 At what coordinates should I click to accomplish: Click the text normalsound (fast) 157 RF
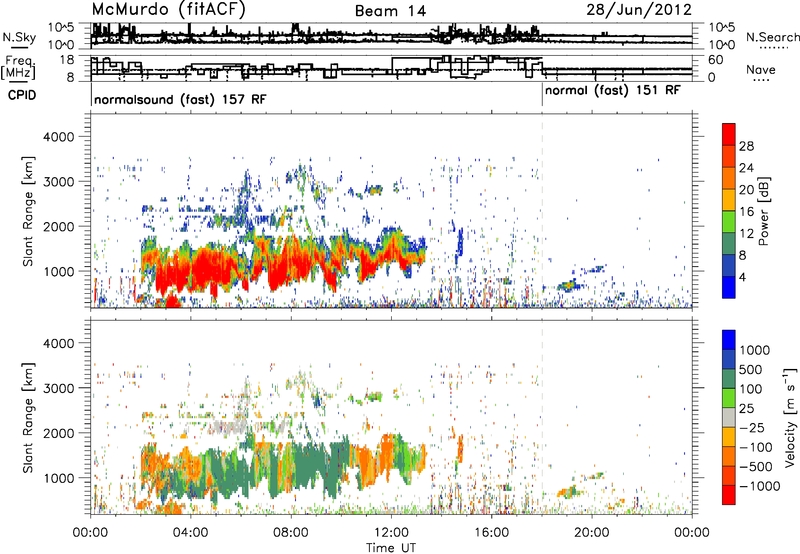pos(180,100)
